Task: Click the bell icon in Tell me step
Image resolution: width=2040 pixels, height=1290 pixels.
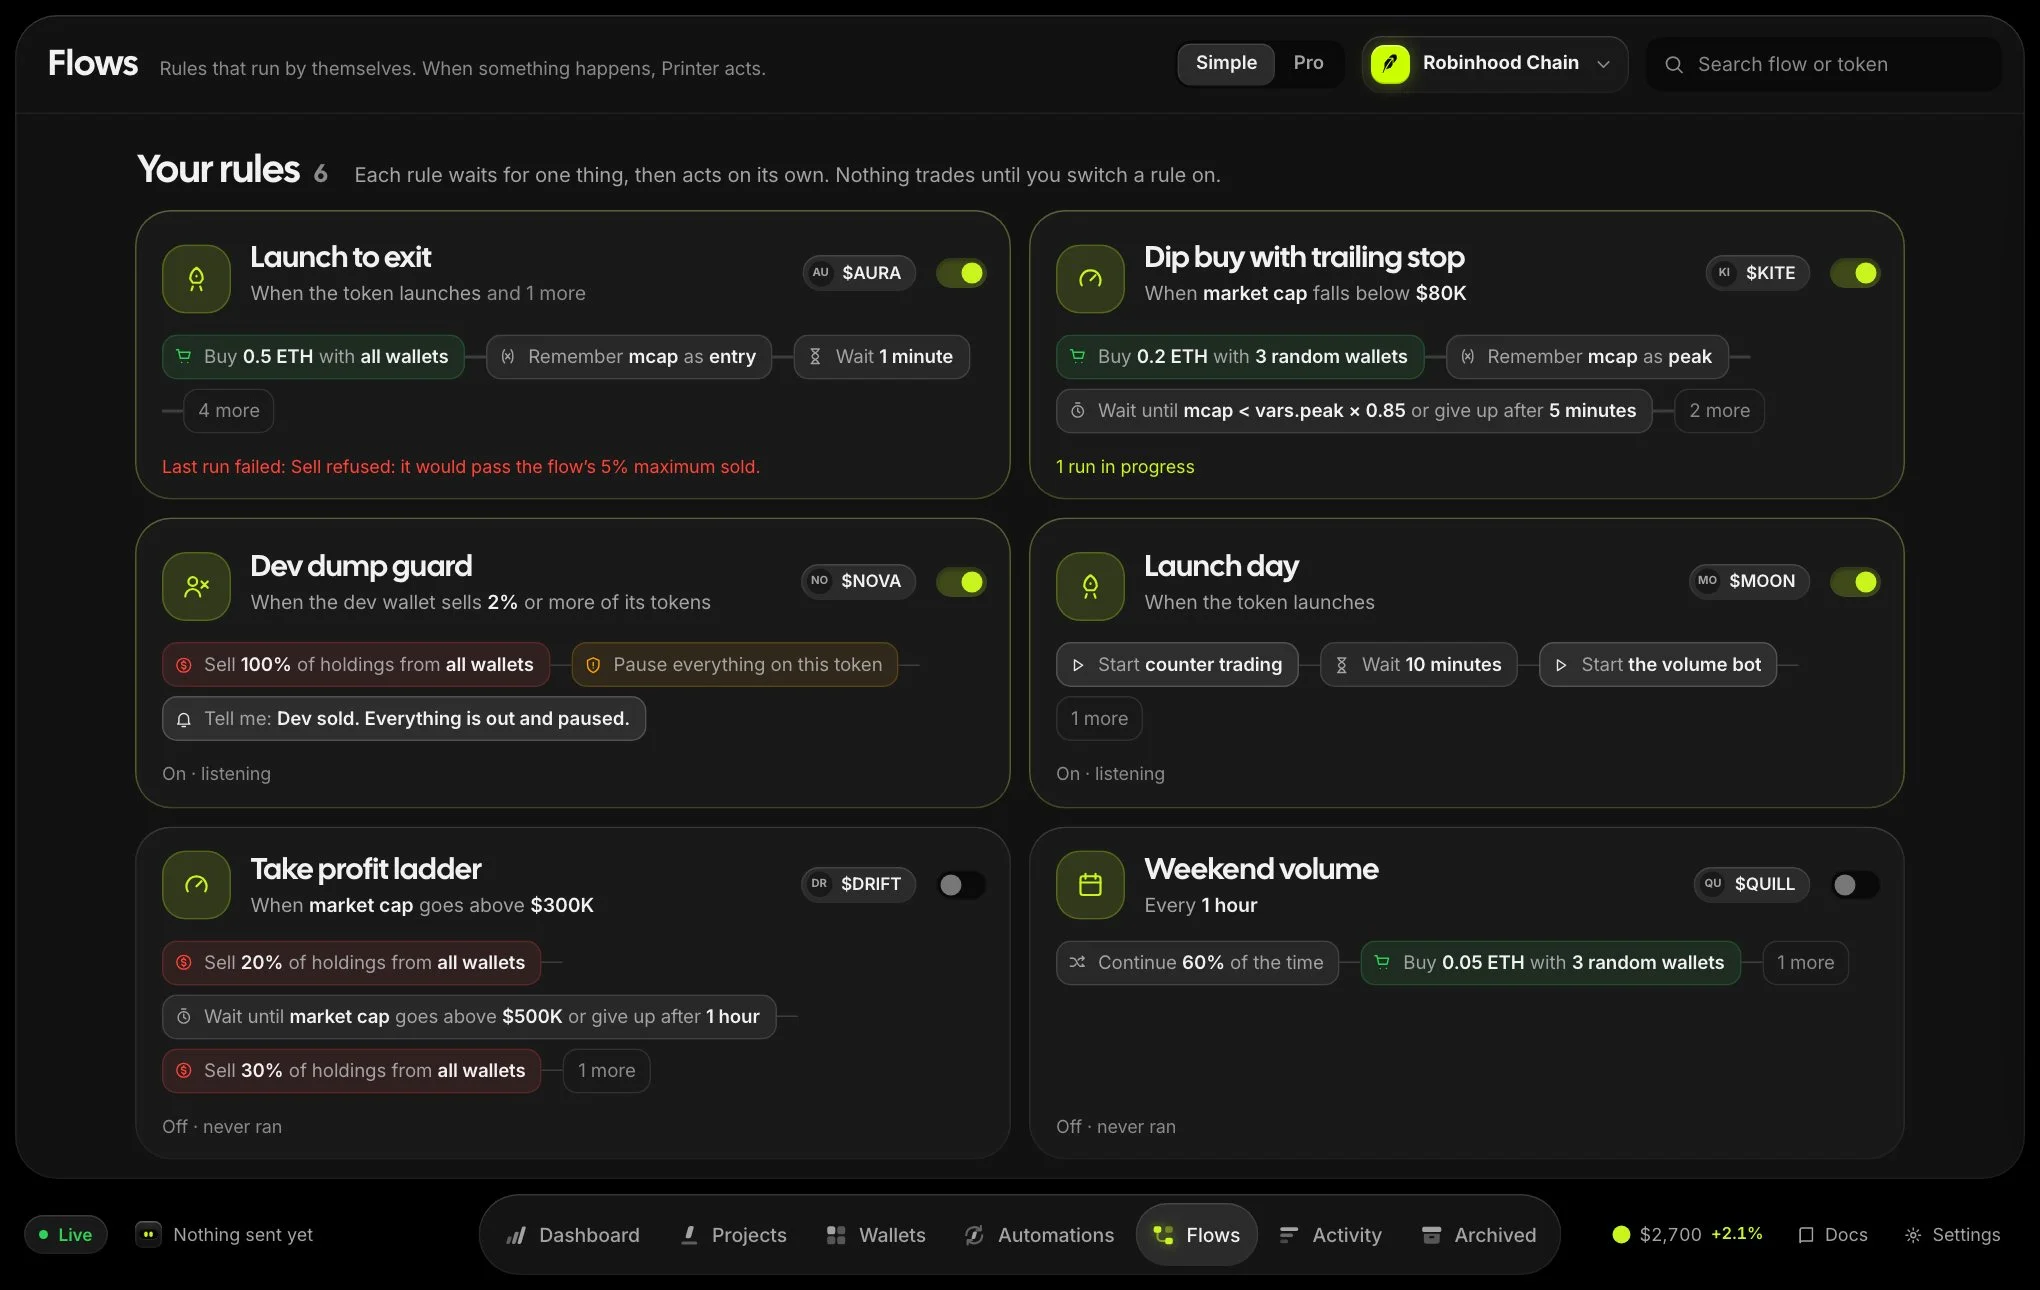Action: coord(184,719)
